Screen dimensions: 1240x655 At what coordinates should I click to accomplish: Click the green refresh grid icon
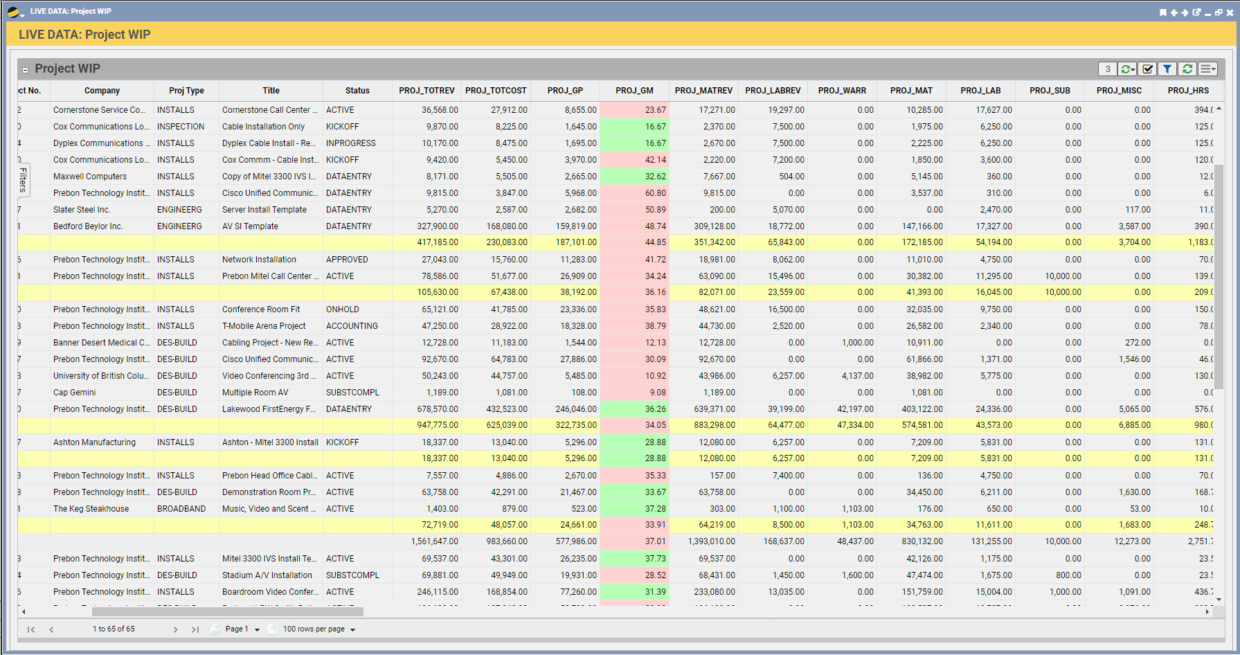click(1187, 69)
